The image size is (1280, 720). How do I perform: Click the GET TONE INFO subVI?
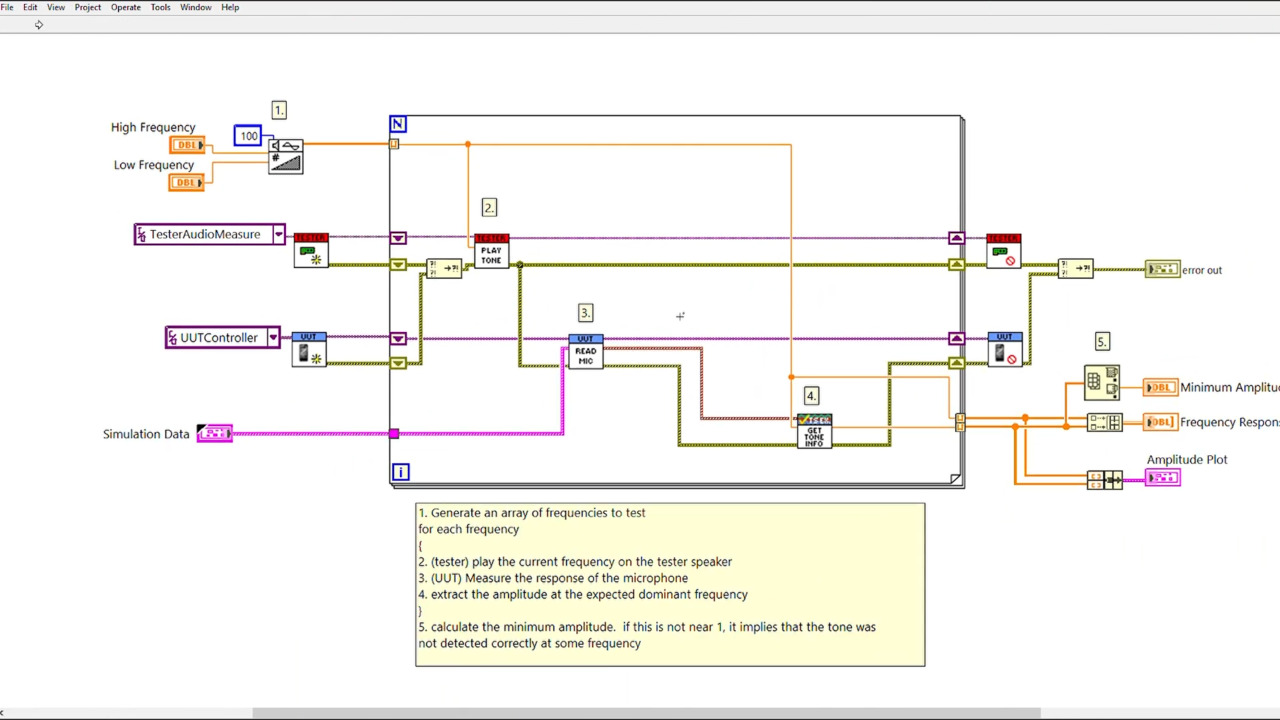[814, 431]
